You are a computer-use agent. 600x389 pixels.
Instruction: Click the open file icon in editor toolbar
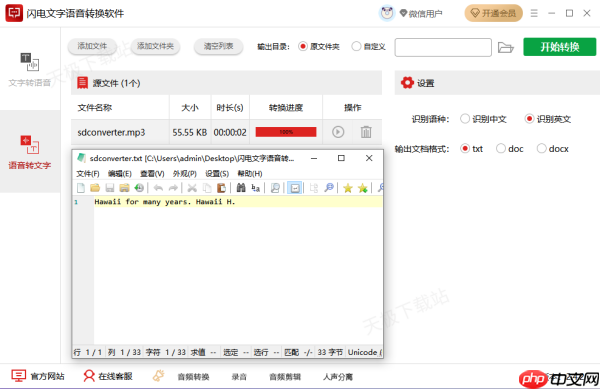95,188
